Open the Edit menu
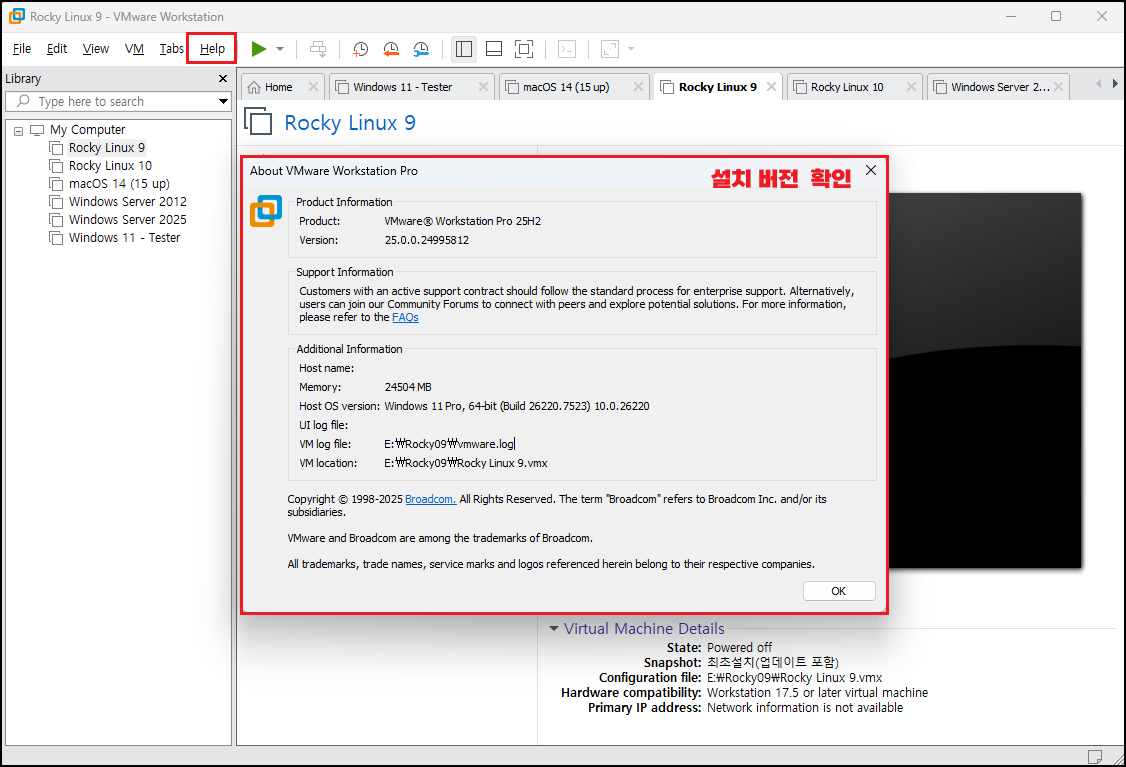 coord(57,48)
